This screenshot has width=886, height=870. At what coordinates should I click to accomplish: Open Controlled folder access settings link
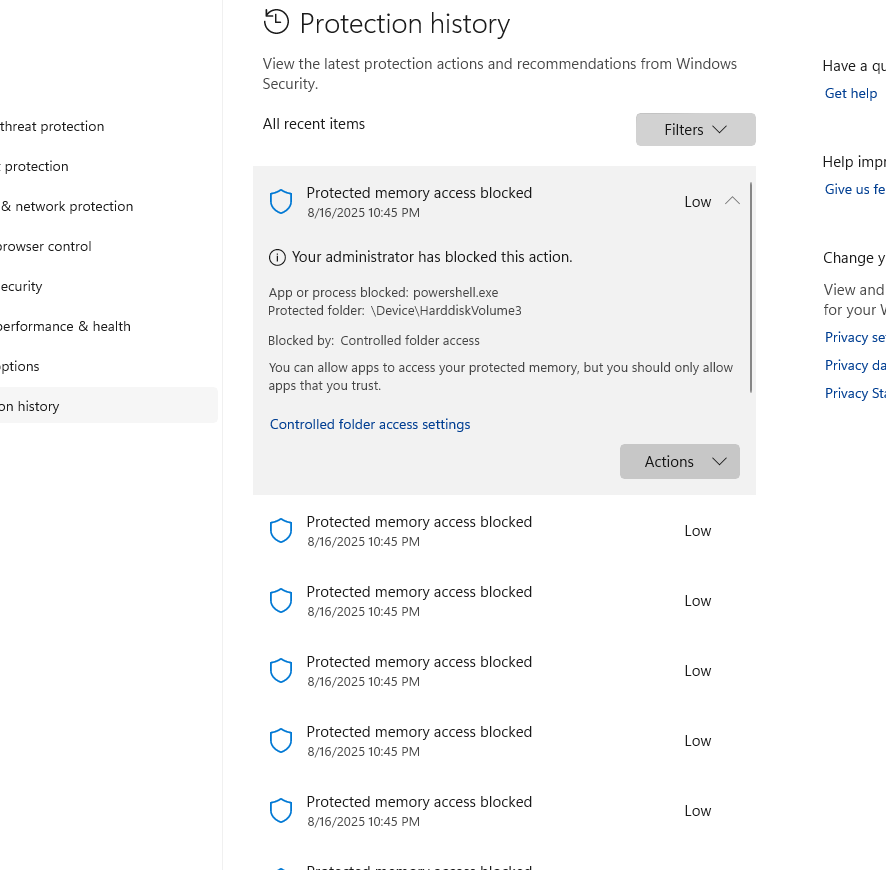click(370, 425)
